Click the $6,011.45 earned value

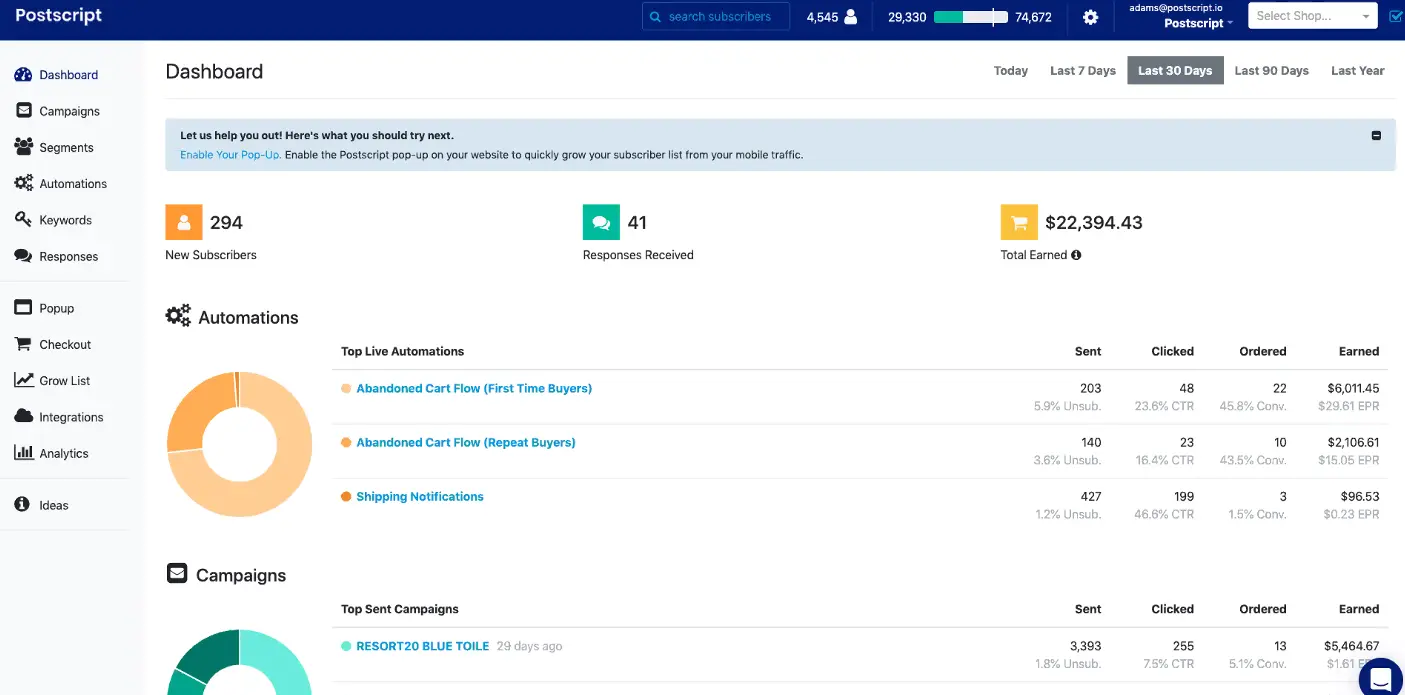point(1353,388)
